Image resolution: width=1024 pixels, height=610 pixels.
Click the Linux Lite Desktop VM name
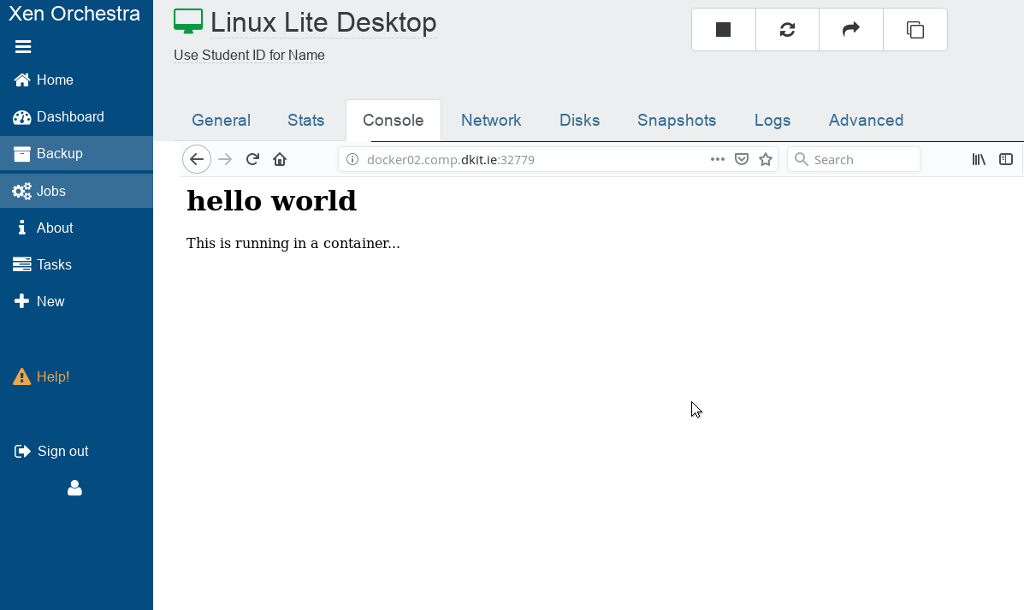click(323, 23)
